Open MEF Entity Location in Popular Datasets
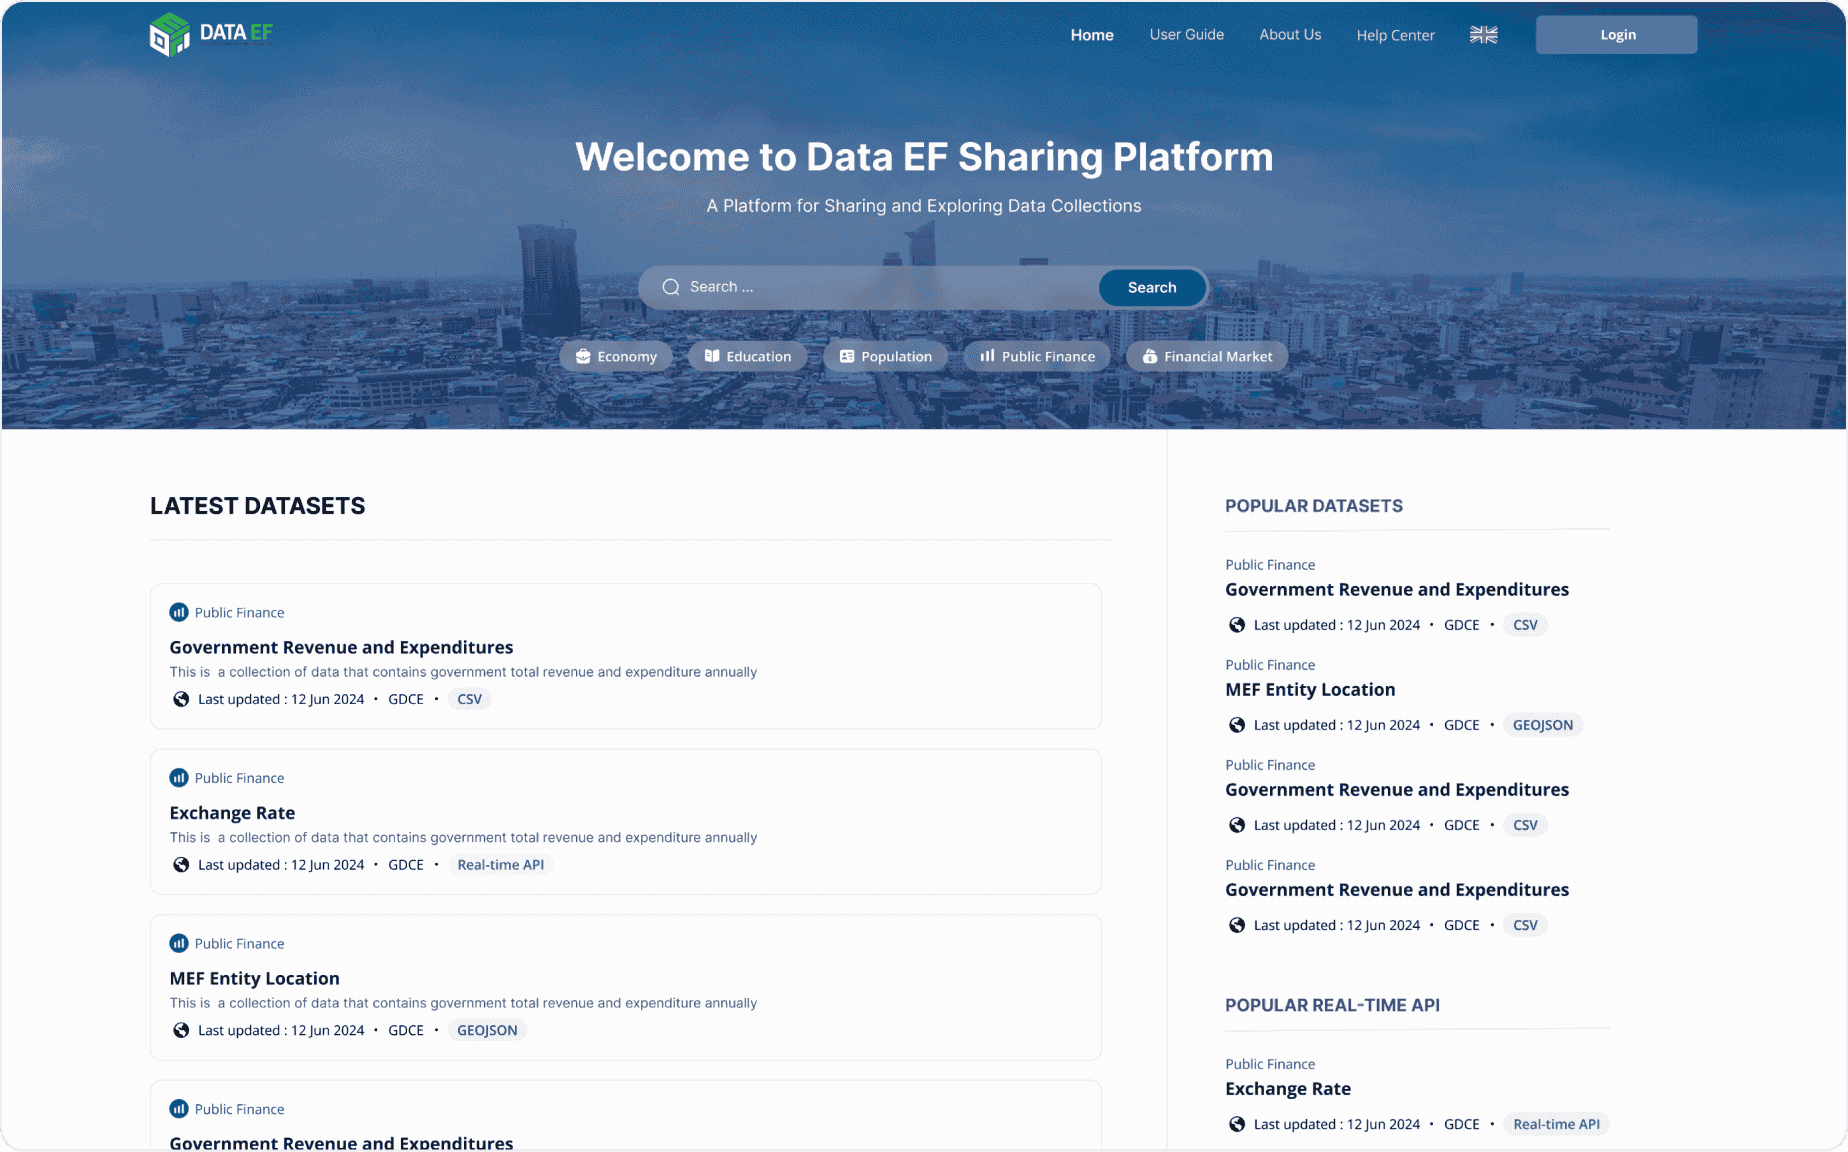The width and height of the screenshot is (1848, 1152). [x=1310, y=689]
